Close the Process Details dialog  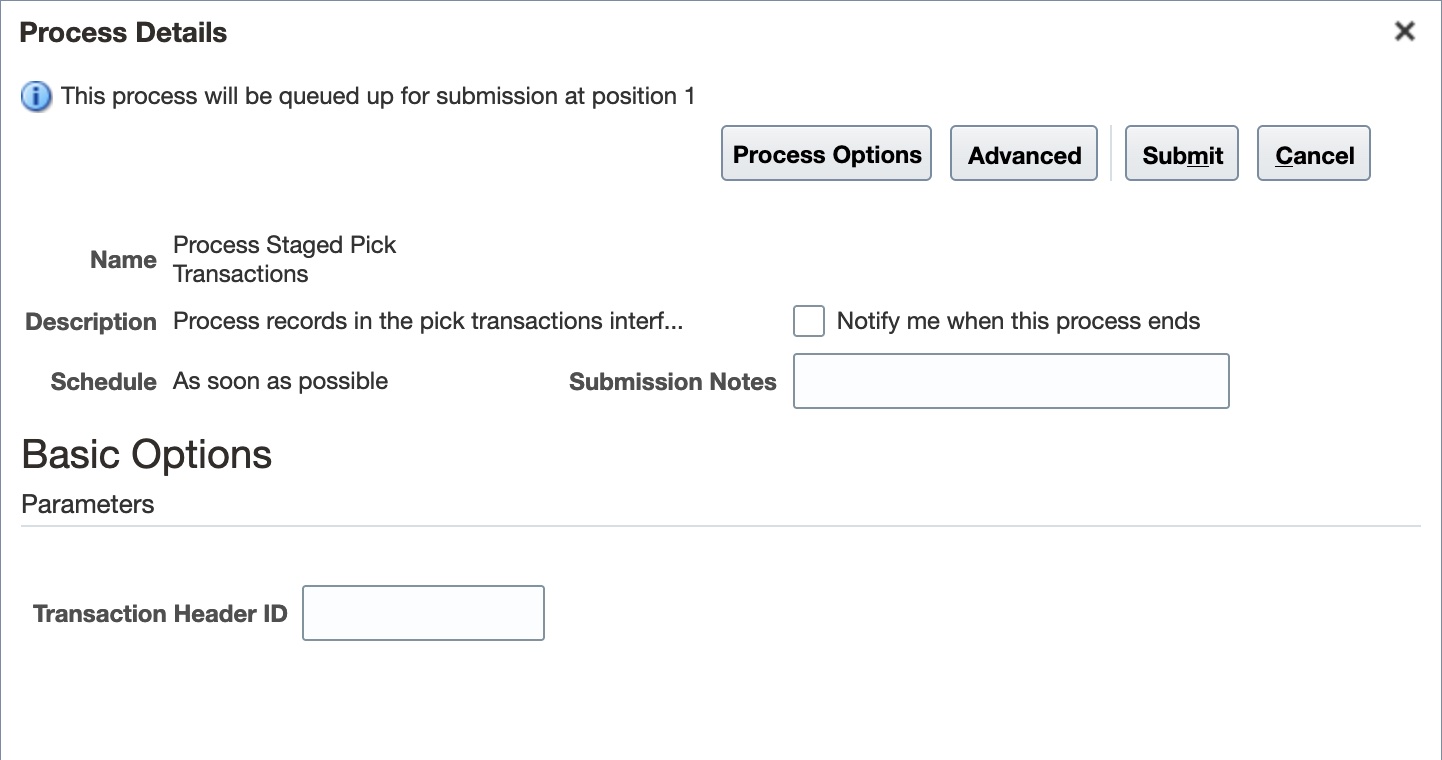(1405, 32)
